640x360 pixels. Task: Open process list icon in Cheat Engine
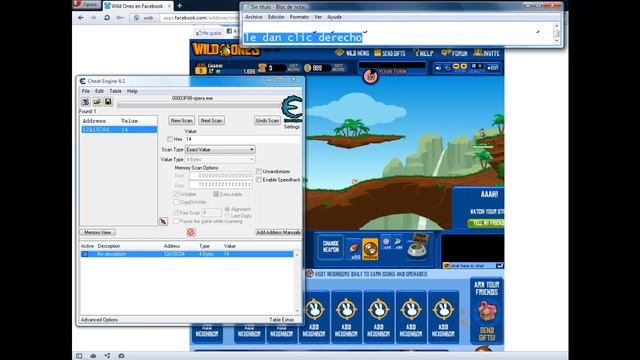pos(86,102)
